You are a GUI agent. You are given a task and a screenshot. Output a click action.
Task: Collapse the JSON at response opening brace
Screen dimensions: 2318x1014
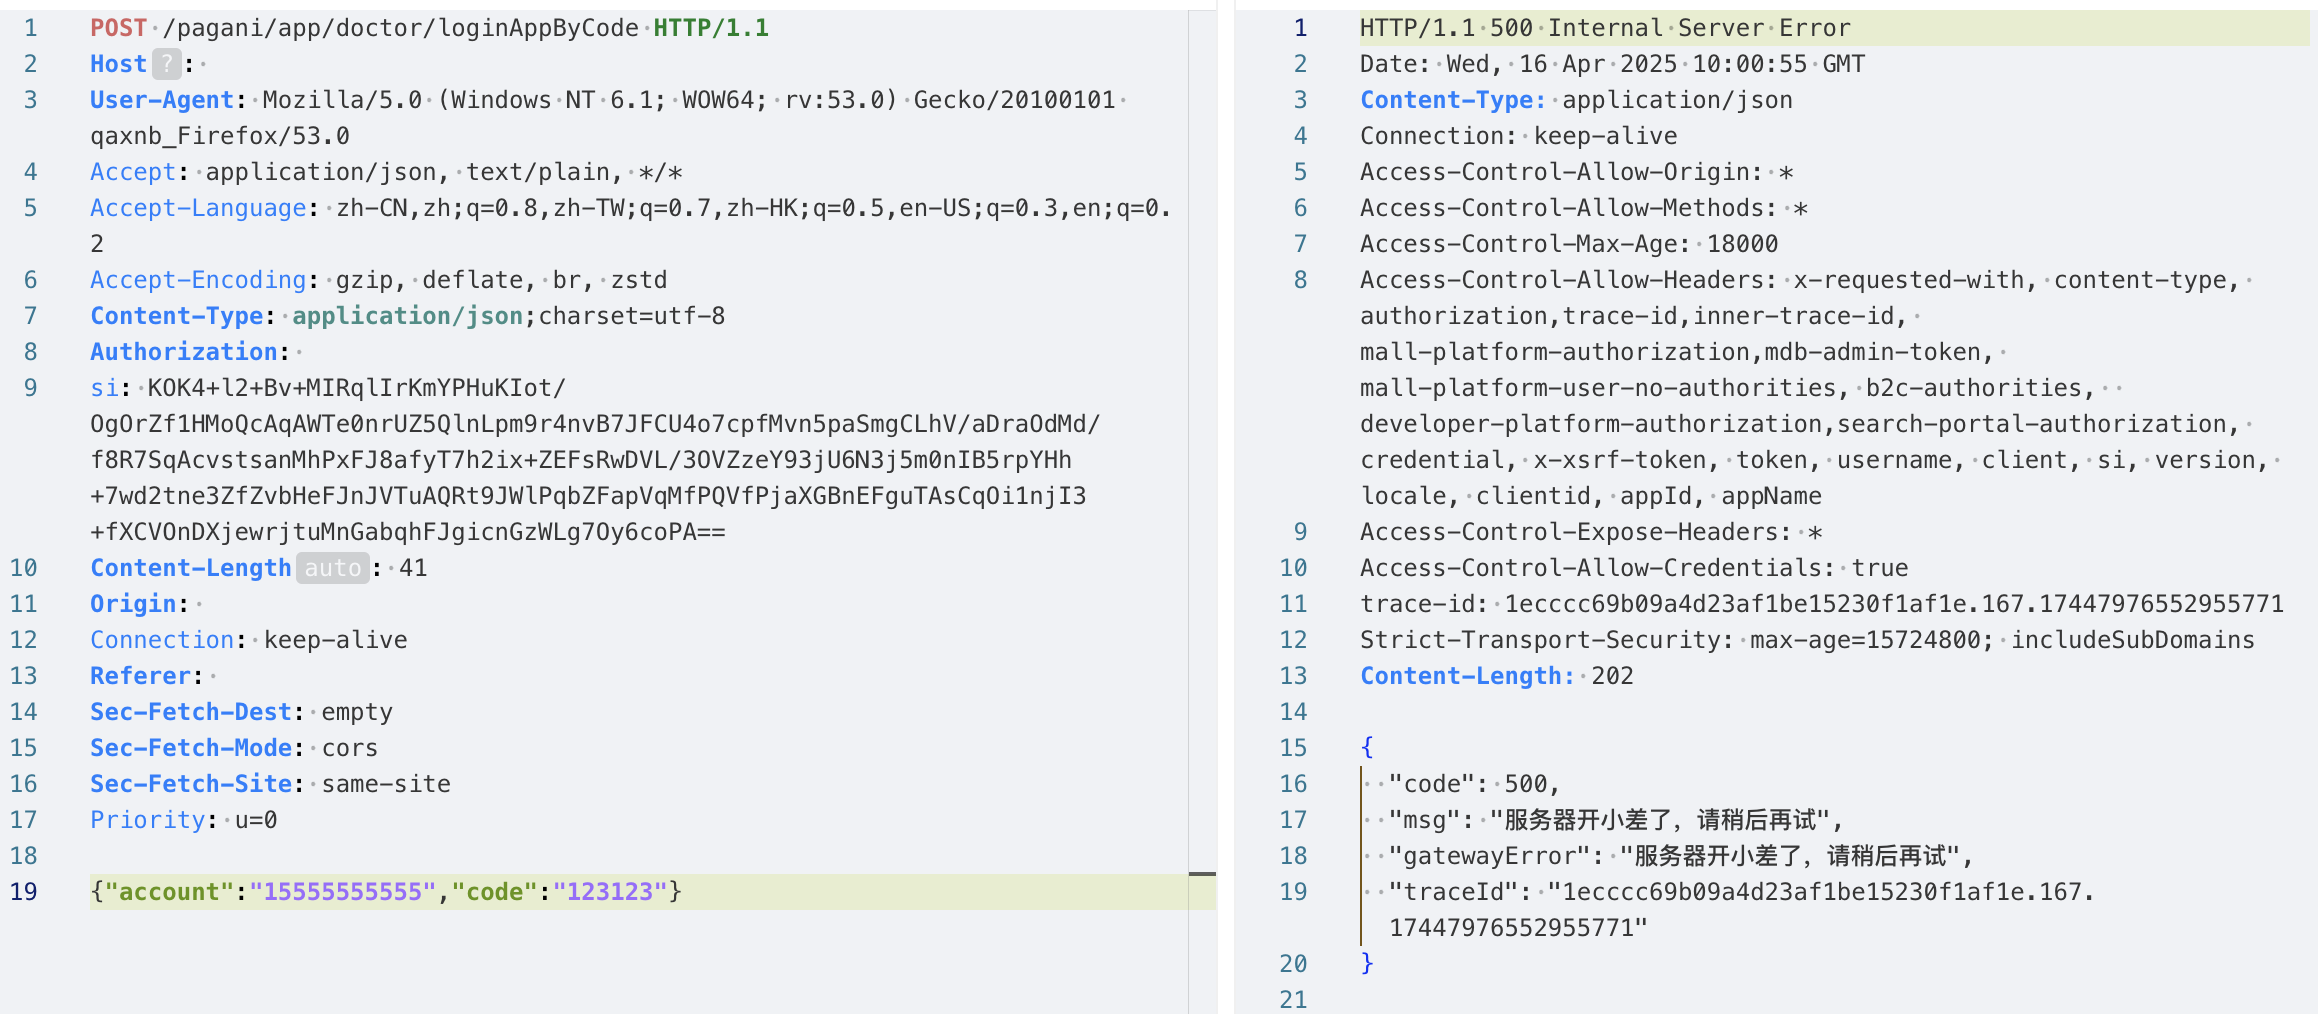[1367, 748]
